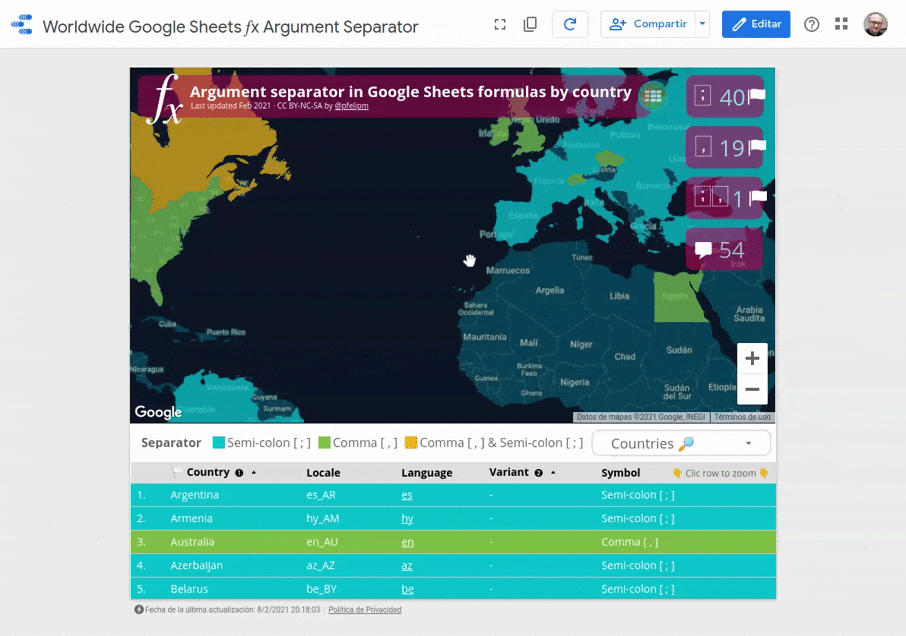Select the Belarus row
The image size is (906, 636).
[x=453, y=589]
